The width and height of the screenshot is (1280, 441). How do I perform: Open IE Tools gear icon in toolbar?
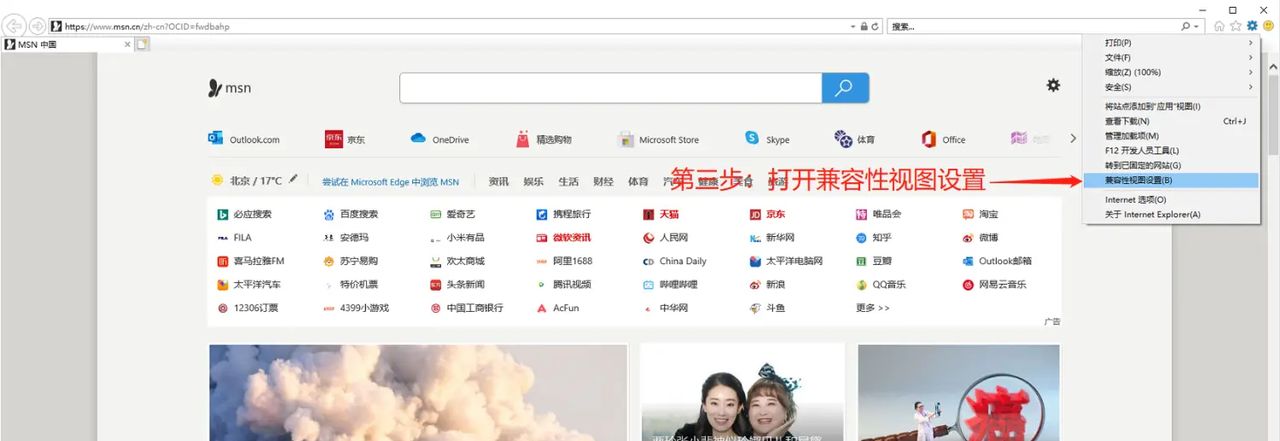1252,26
